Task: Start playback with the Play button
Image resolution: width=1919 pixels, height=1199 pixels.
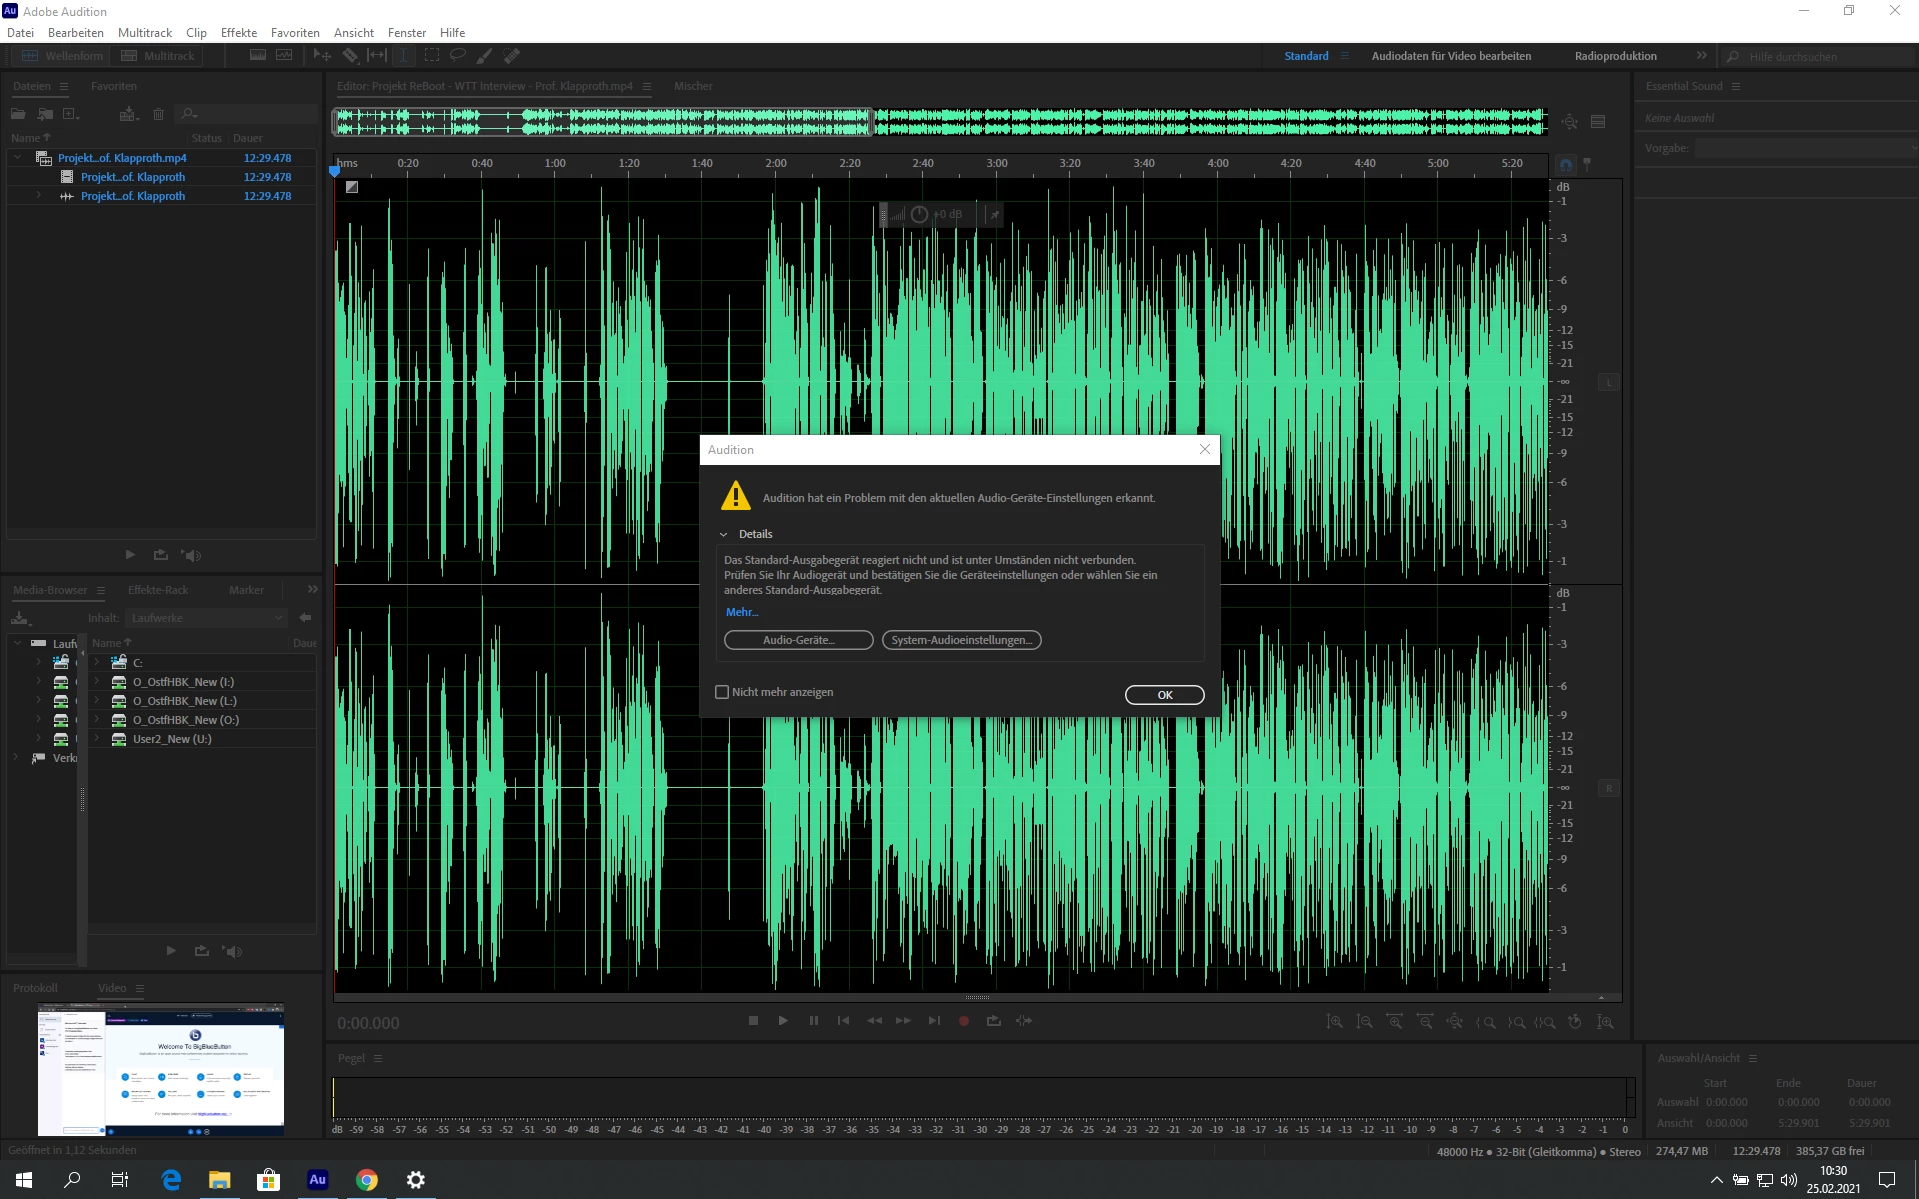Action: coord(783,1021)
